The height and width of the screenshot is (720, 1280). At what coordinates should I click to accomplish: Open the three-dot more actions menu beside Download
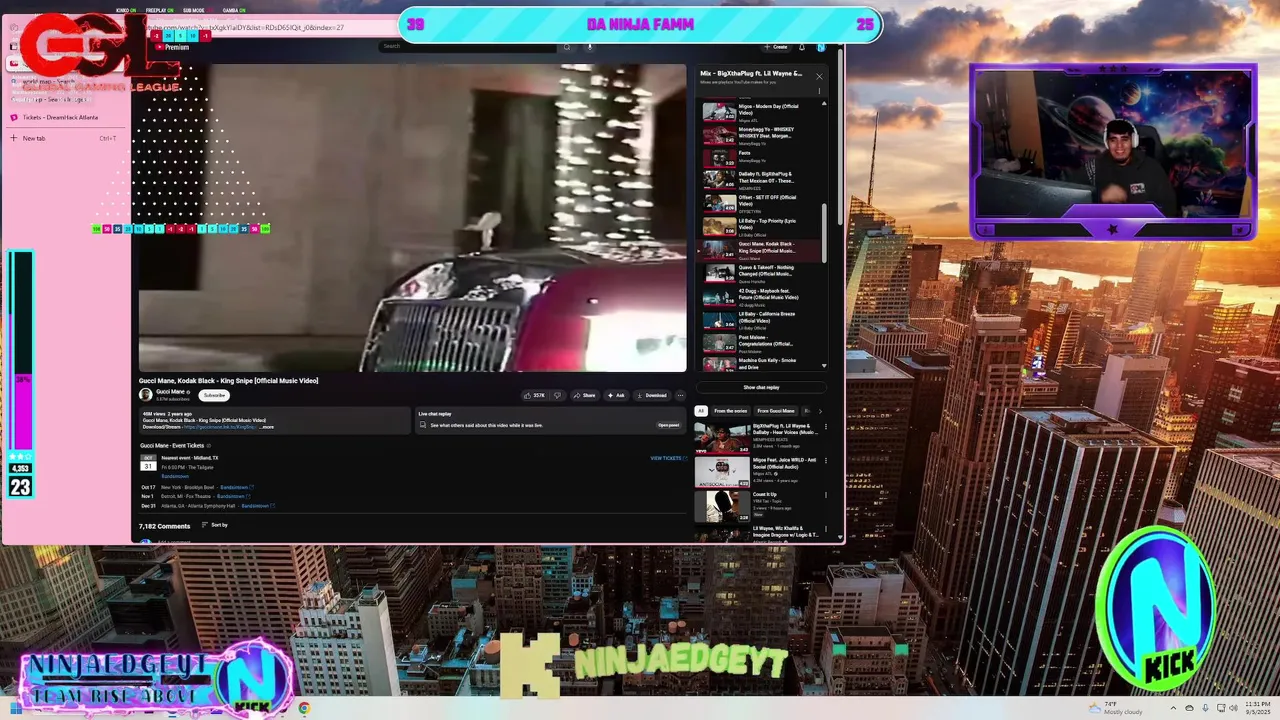click(680, 395)
